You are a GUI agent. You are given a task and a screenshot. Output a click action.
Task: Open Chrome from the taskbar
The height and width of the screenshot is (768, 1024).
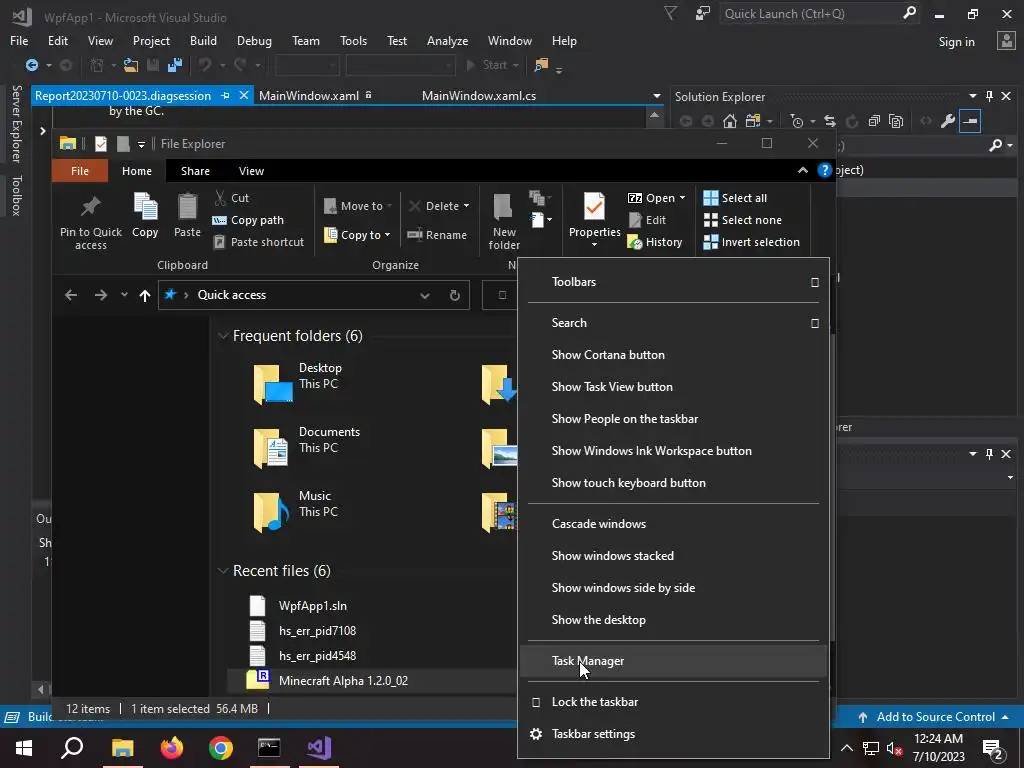coord(221,748)
